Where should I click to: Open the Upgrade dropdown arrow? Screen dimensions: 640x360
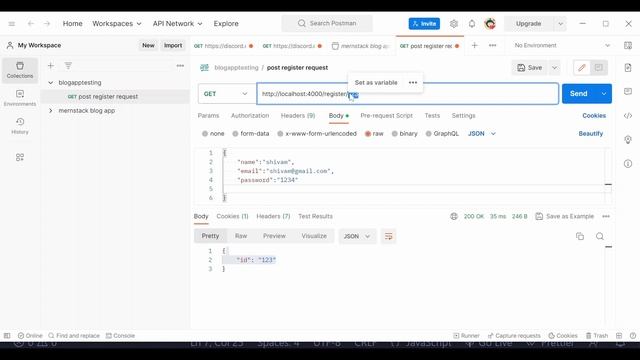pos(560,24)
